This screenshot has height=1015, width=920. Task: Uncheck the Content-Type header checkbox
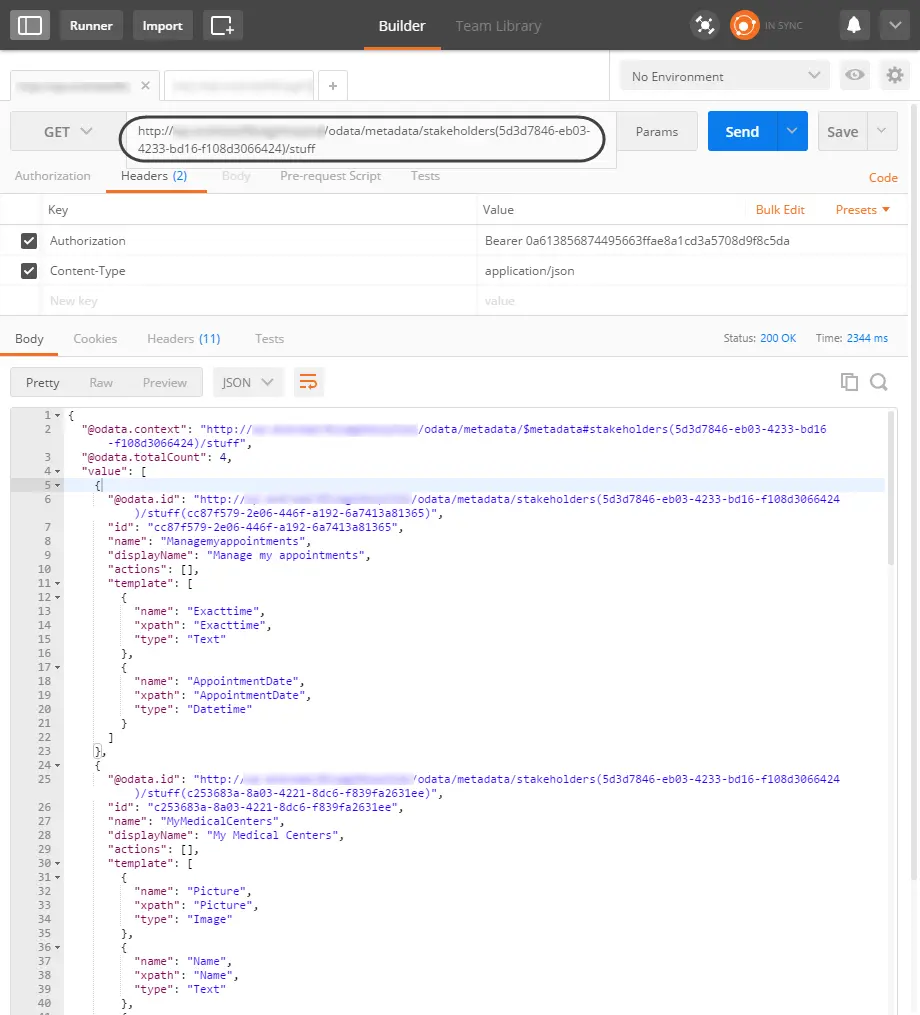click(x=29, y=271)
